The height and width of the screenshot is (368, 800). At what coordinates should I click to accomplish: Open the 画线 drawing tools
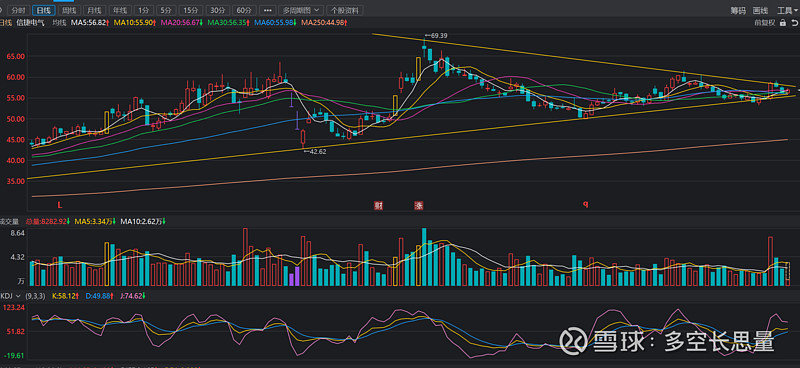click(x=760, y=10)
